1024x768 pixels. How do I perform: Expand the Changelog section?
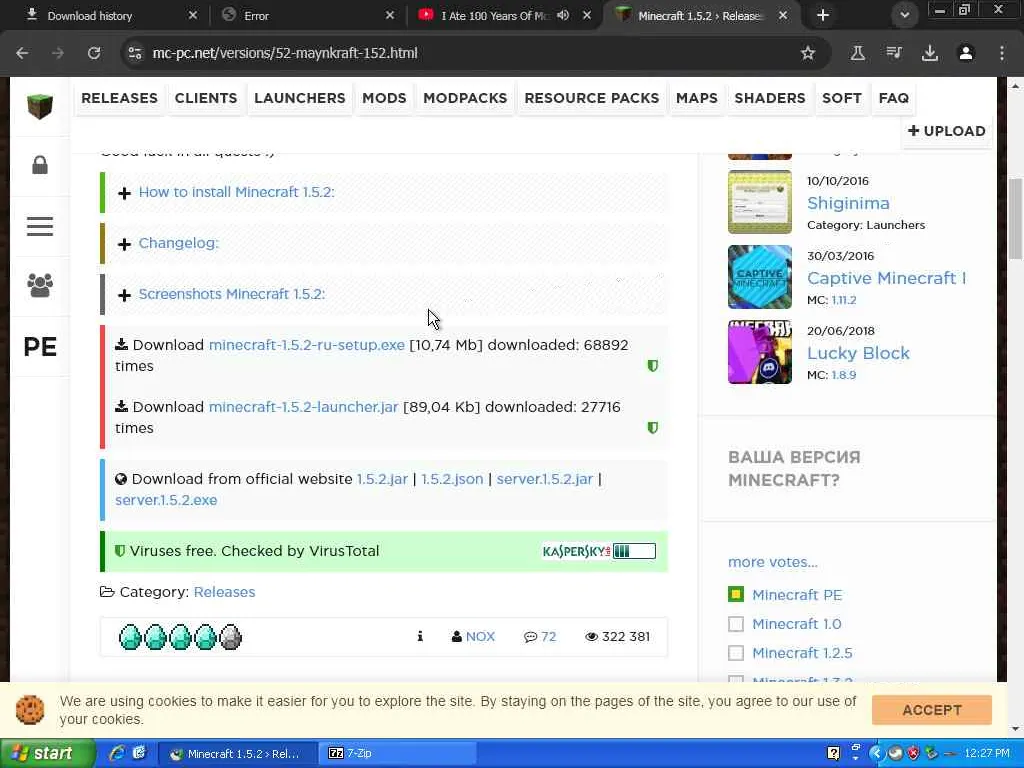[x=178, y=243]
